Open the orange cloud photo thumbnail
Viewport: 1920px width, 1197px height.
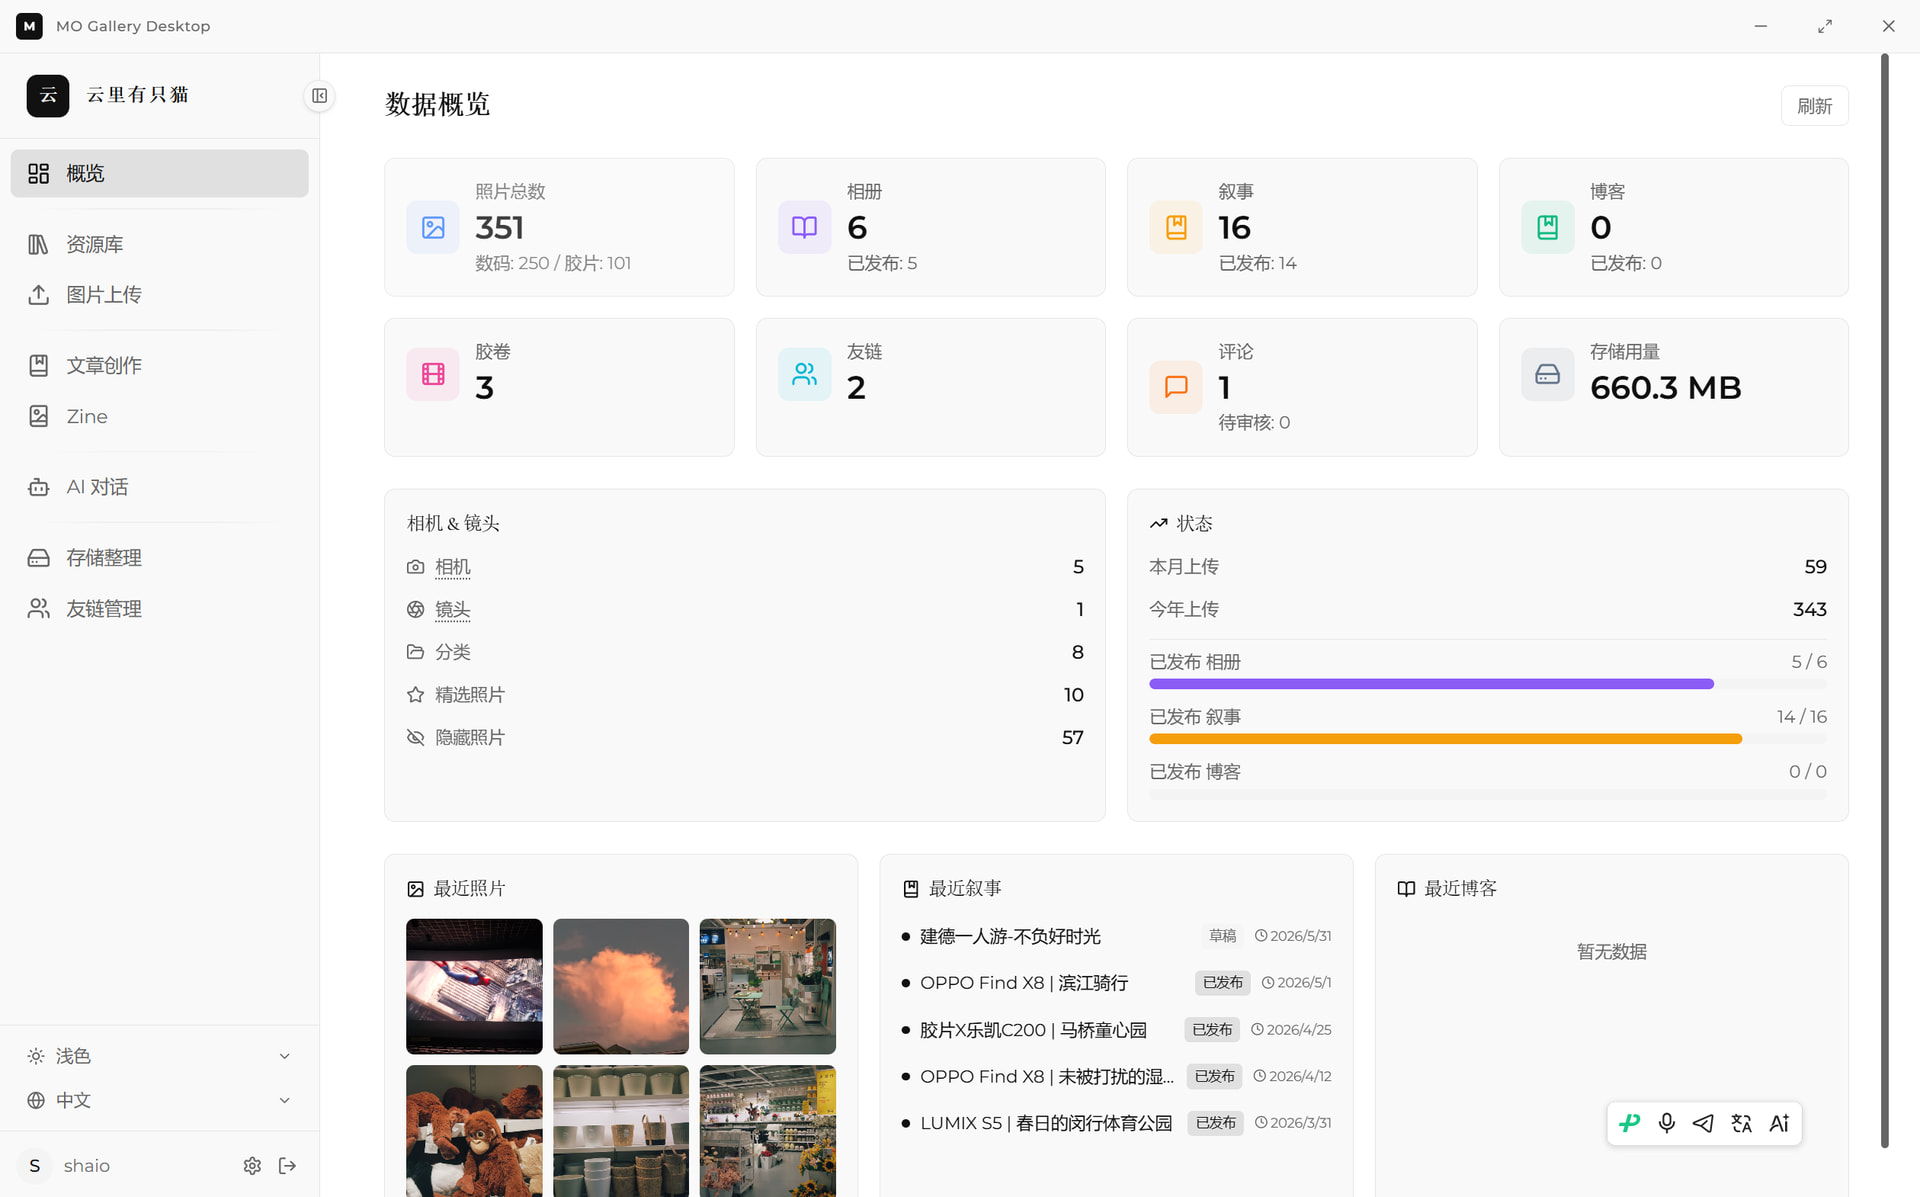(621, 986)
